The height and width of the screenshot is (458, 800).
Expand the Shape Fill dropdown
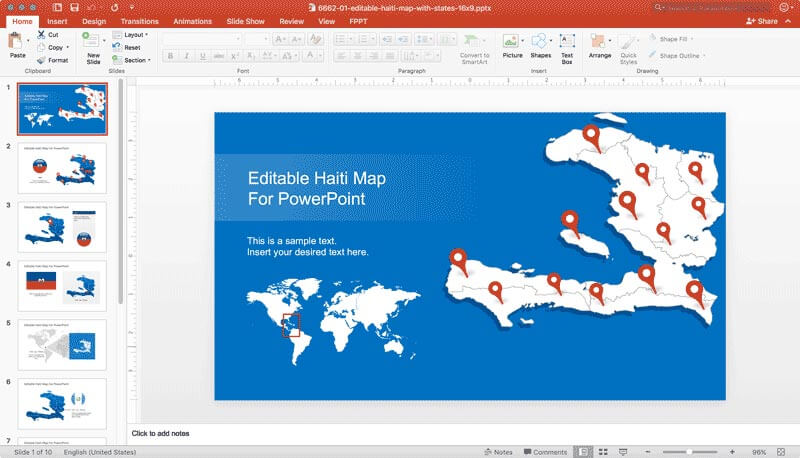pos(671,39)
